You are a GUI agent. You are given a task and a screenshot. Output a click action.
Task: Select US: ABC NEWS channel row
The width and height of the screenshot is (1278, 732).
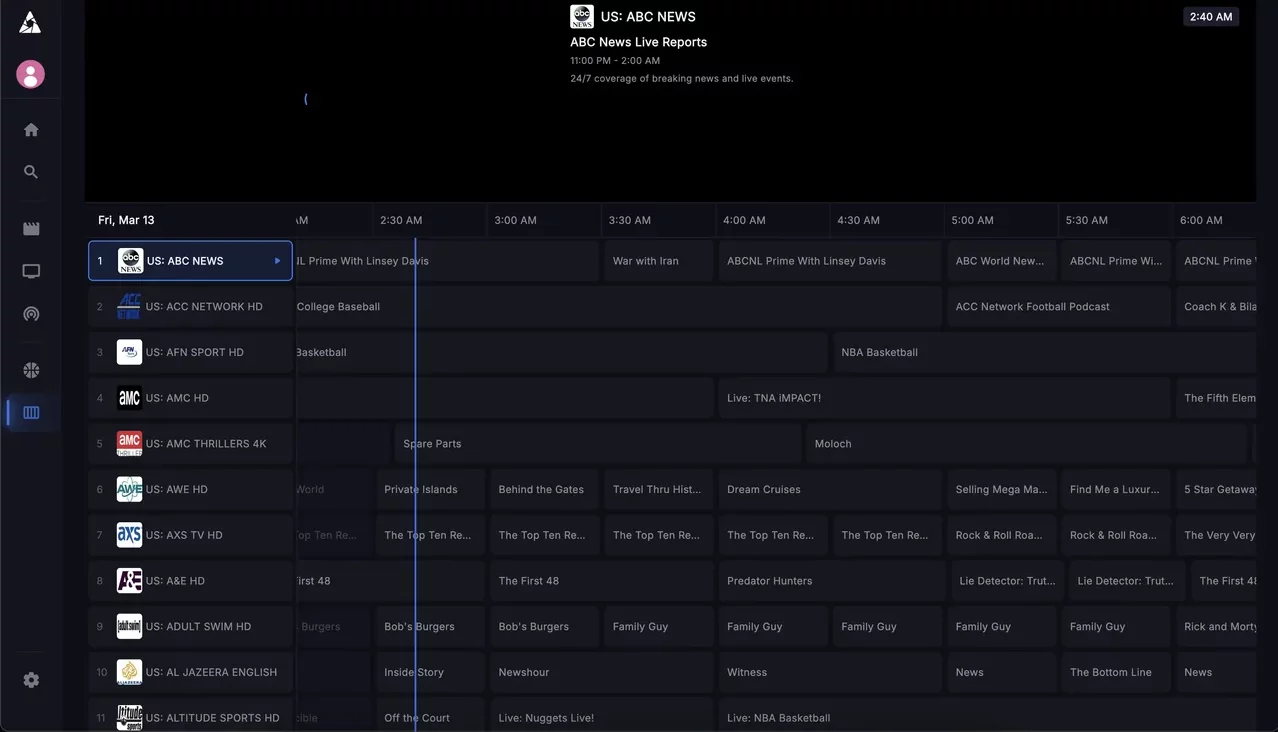[x=190, y=261]
